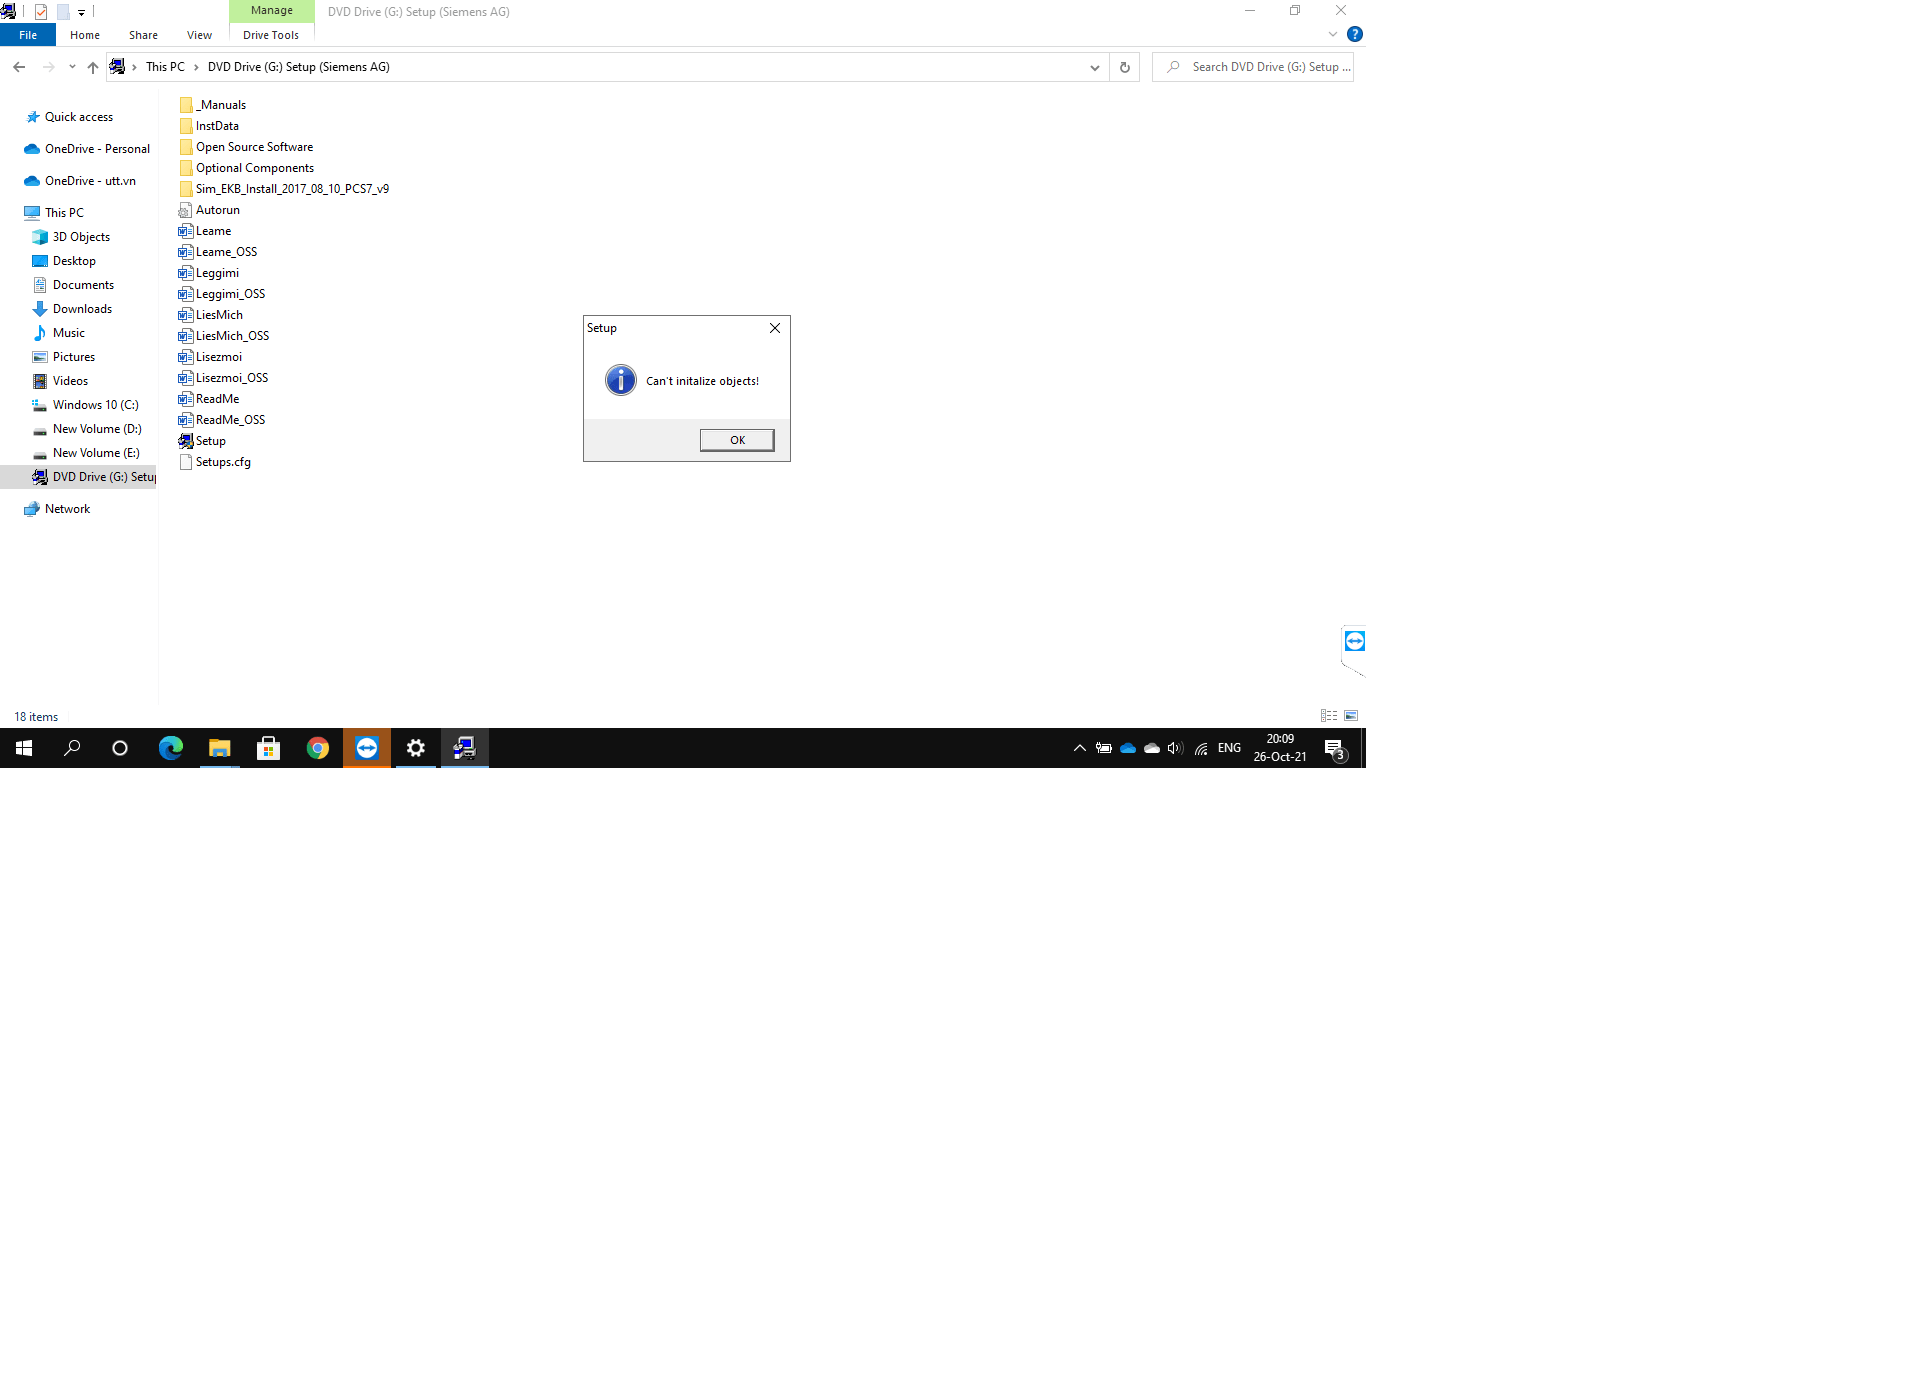Switch to the View ribbon tab
This screenshot has width=1908, height=1382.
199,35
